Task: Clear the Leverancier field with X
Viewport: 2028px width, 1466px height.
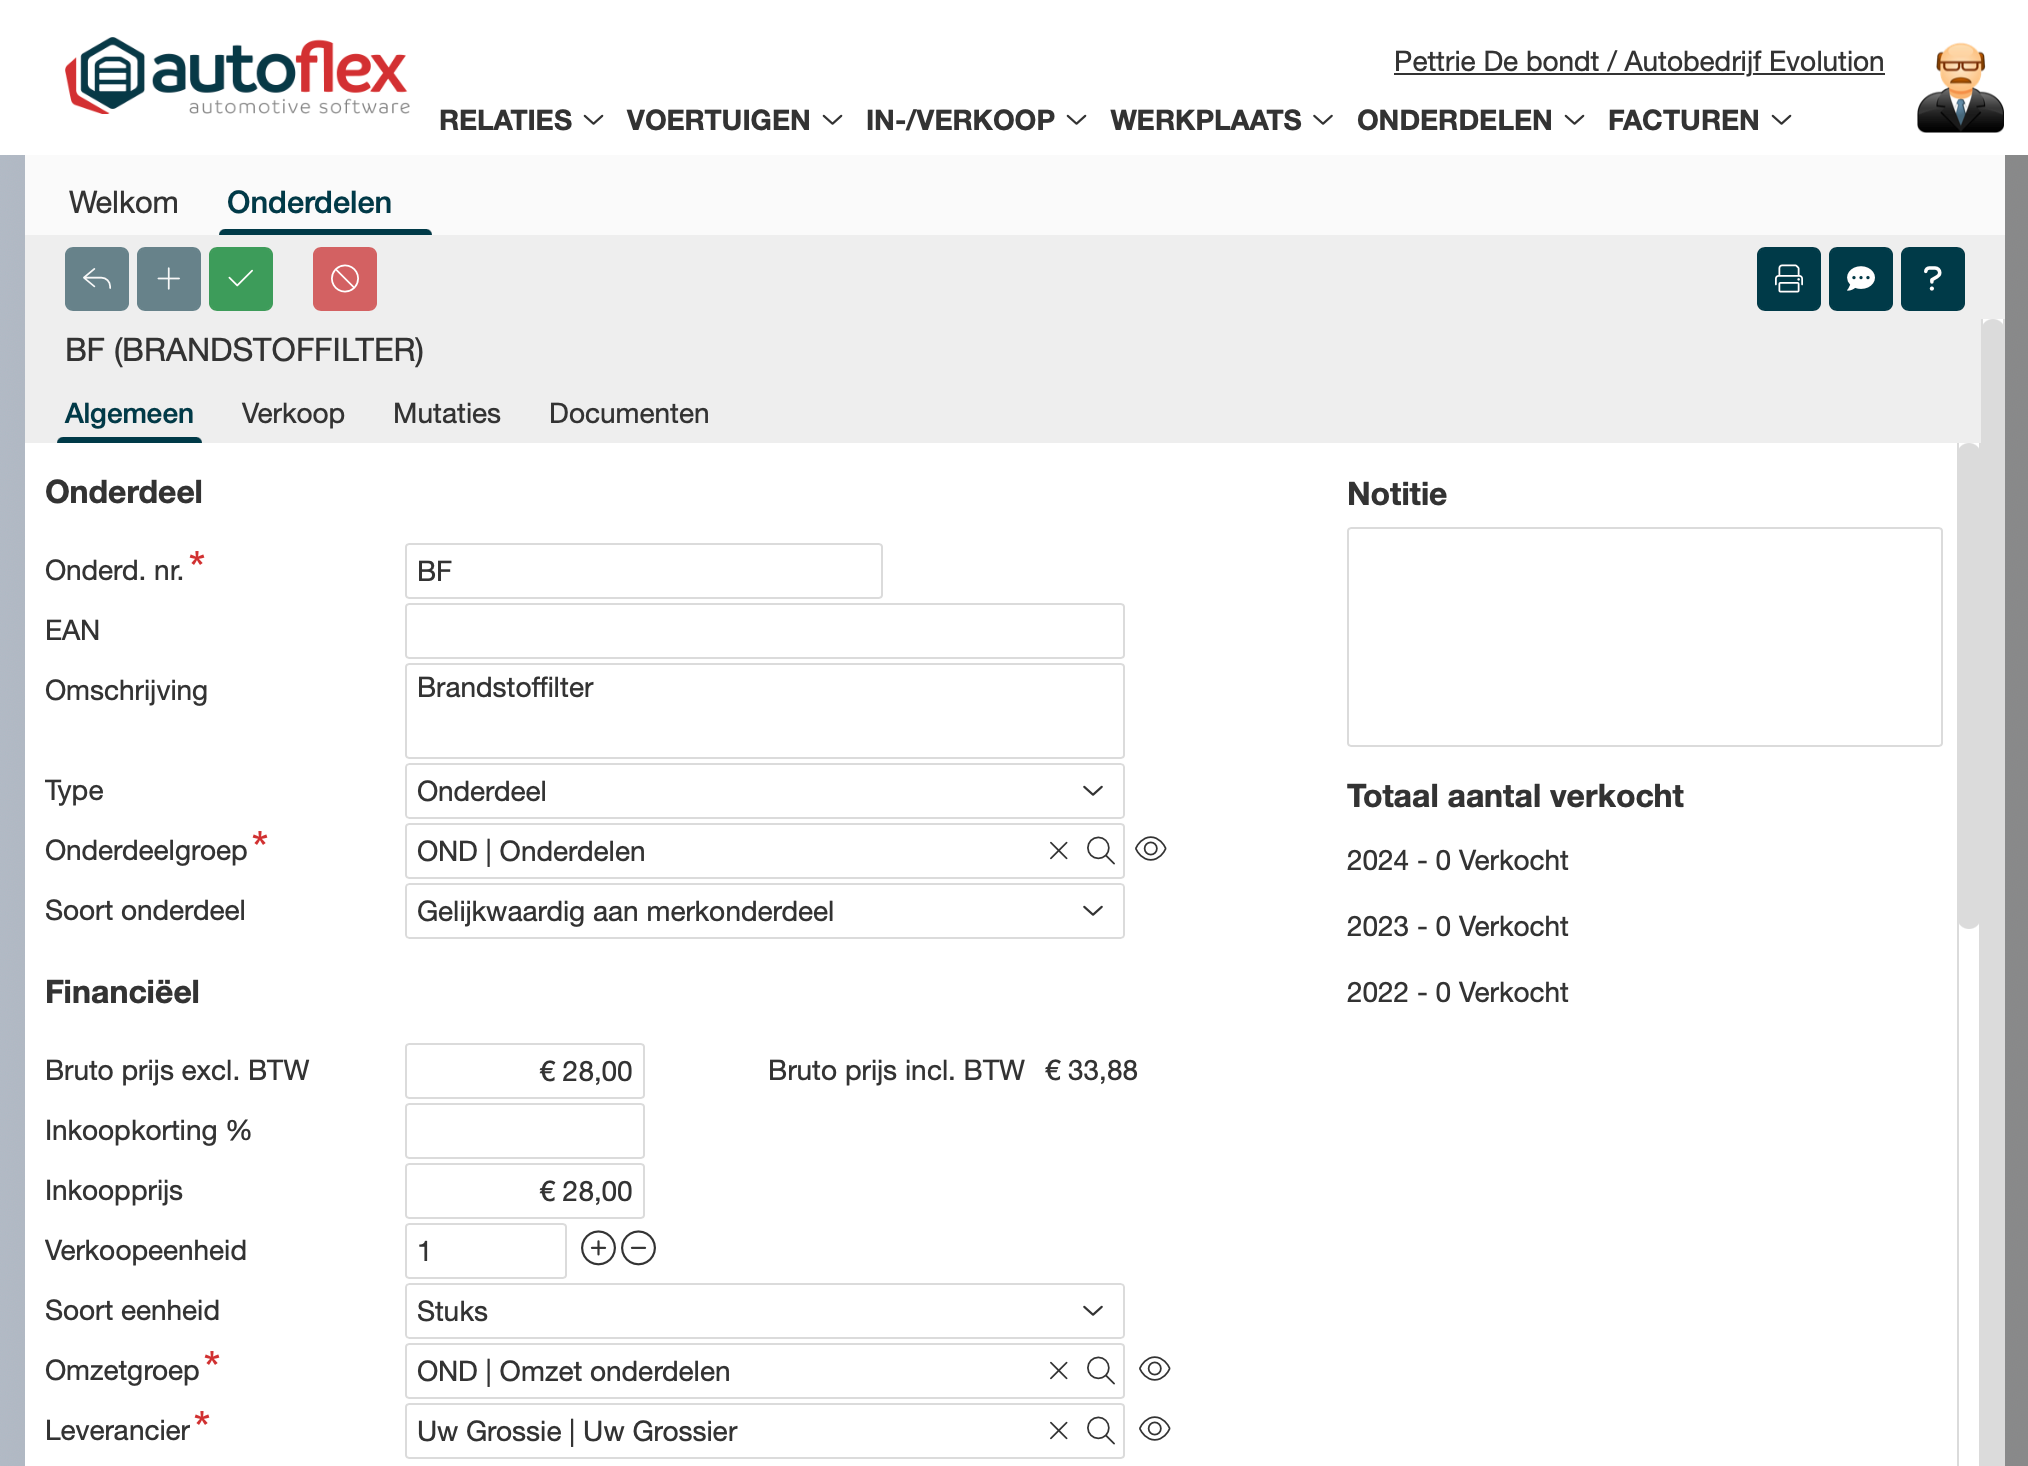Action: tap(1058, 1431)
